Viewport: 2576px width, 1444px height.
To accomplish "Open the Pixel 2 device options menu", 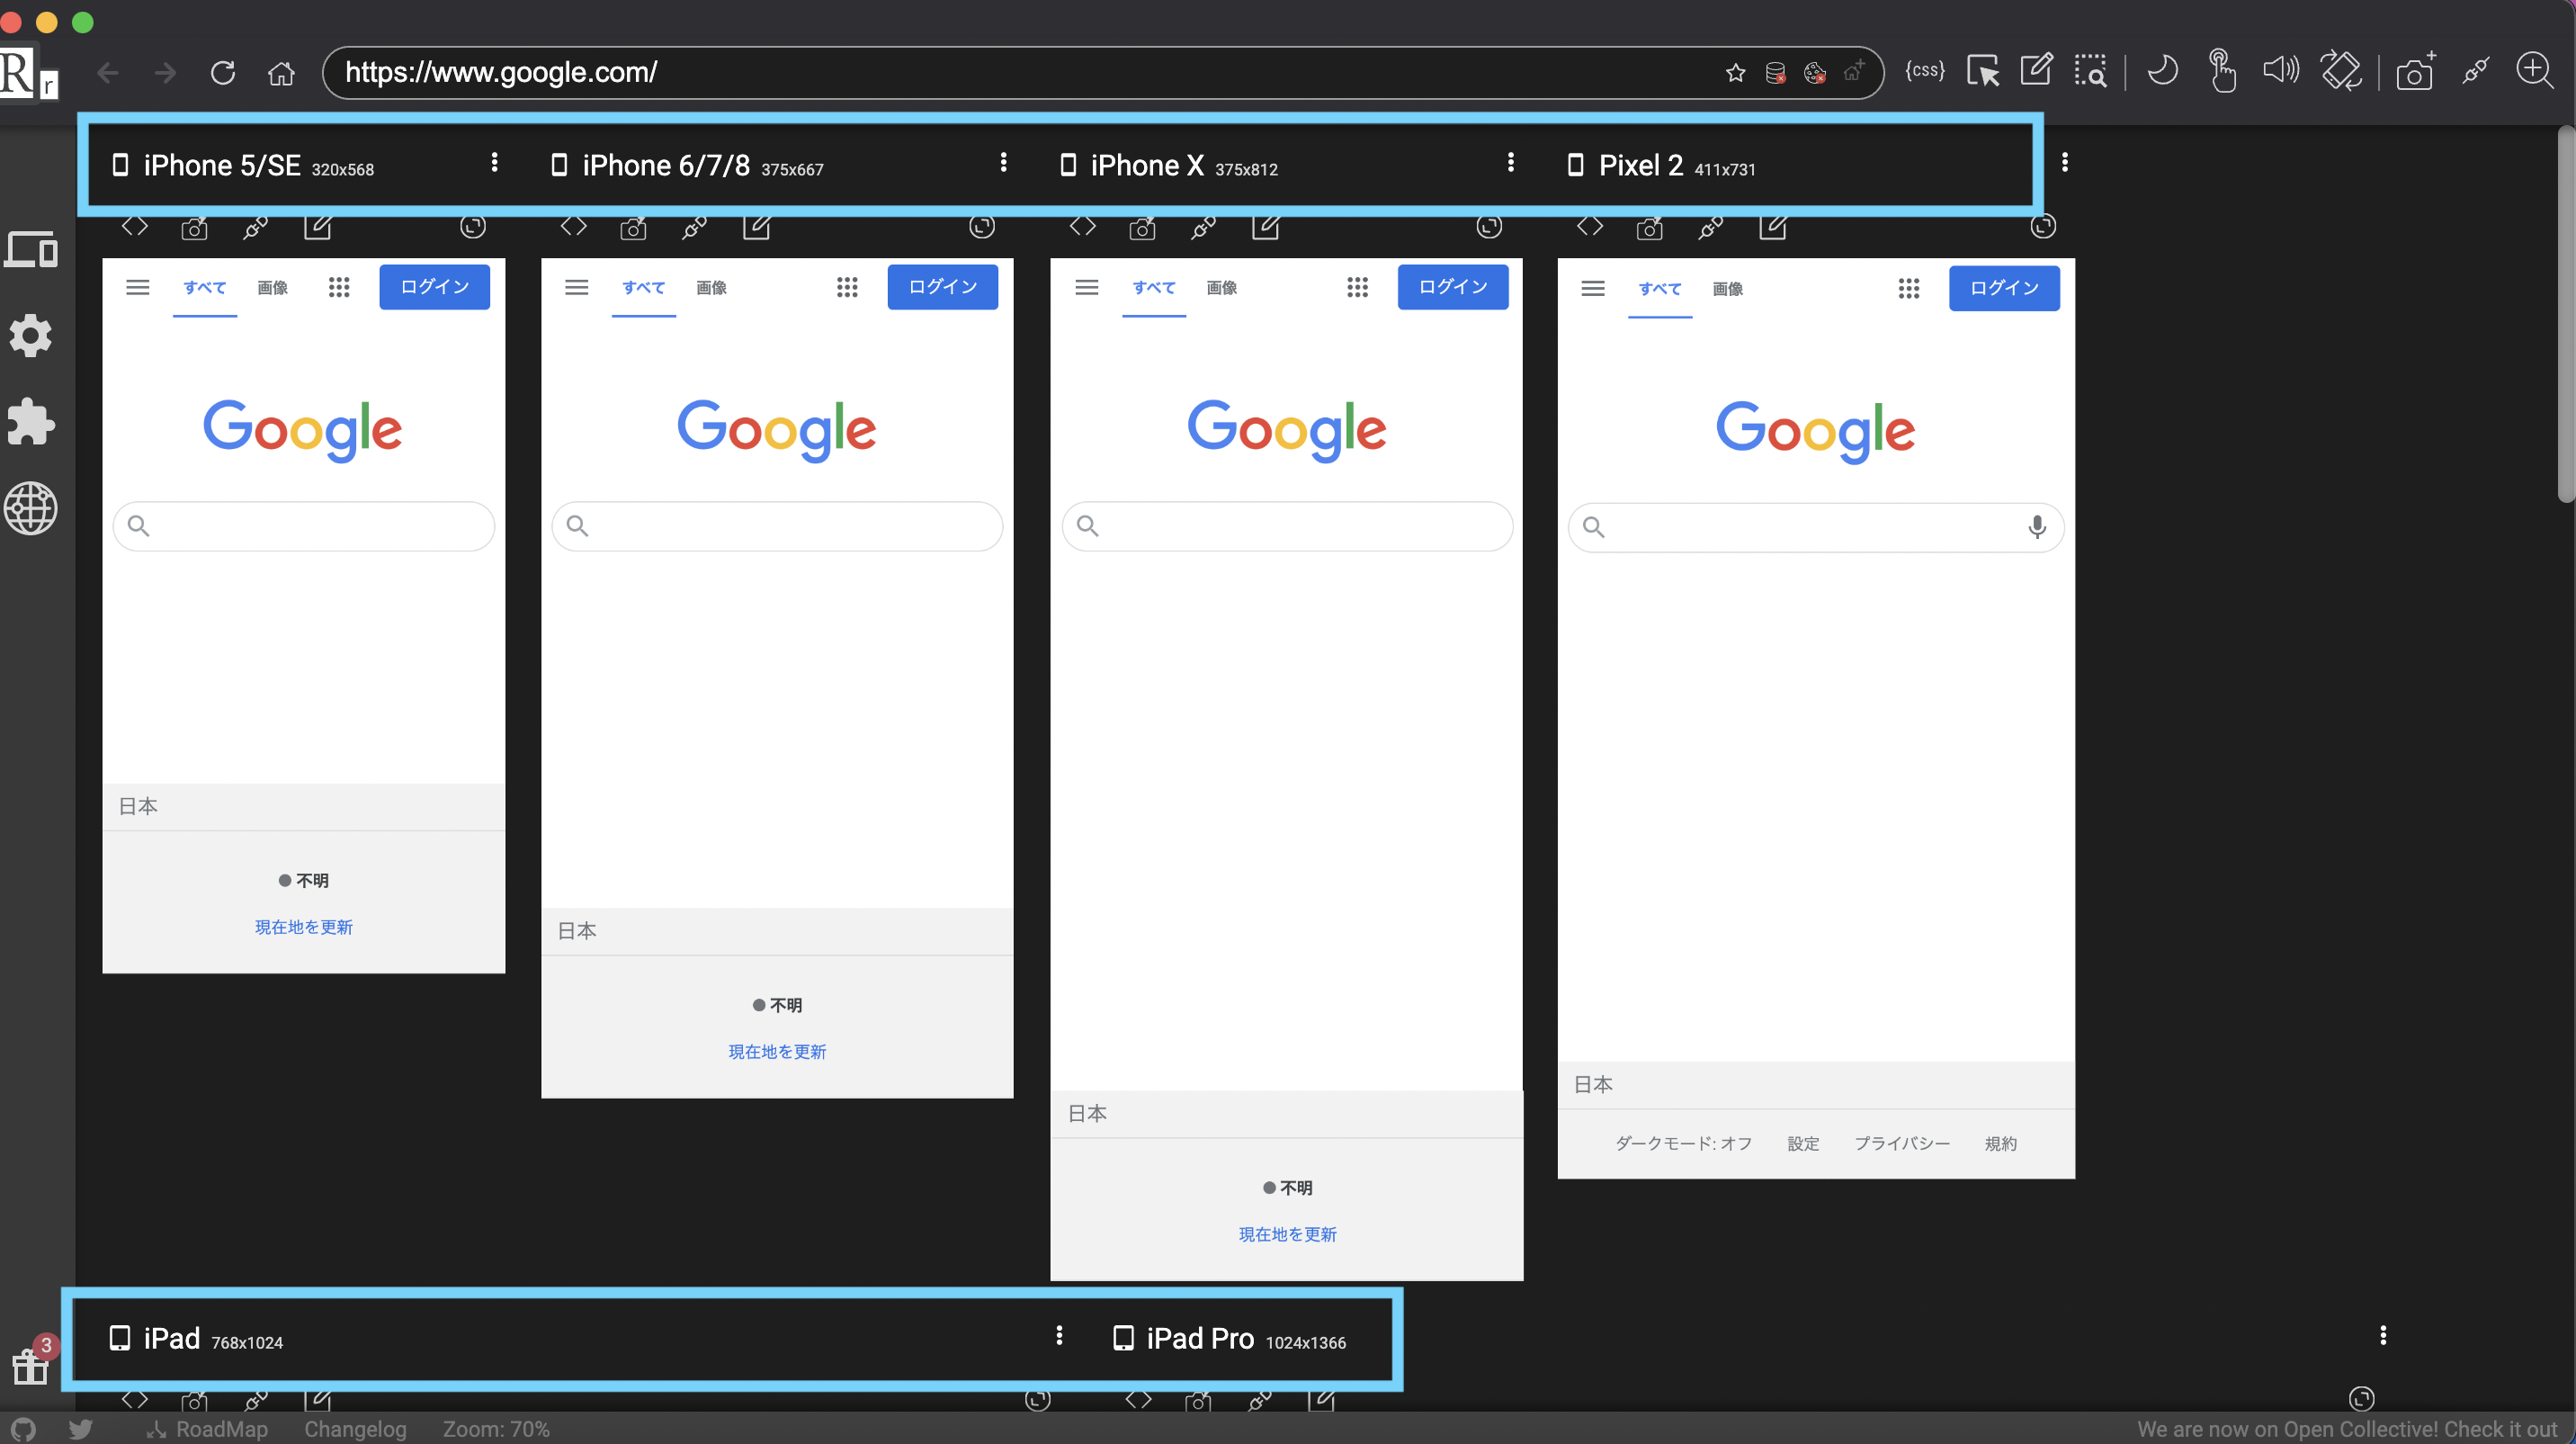I will (2064, 162).
